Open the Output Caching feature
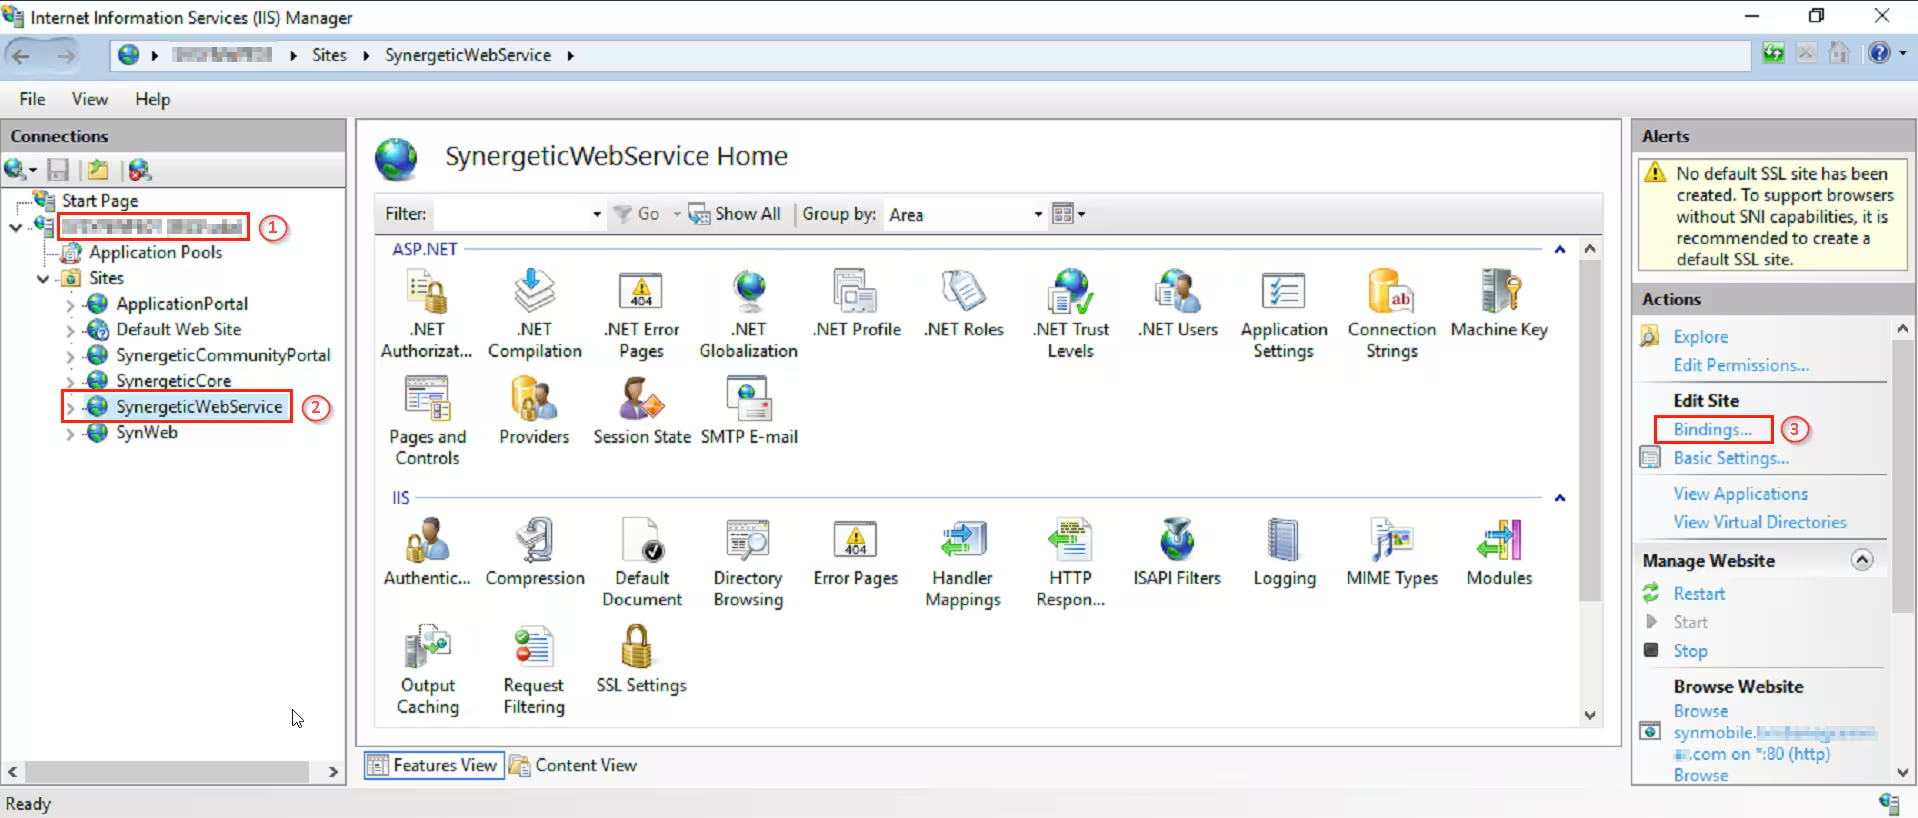 (427, 670)
